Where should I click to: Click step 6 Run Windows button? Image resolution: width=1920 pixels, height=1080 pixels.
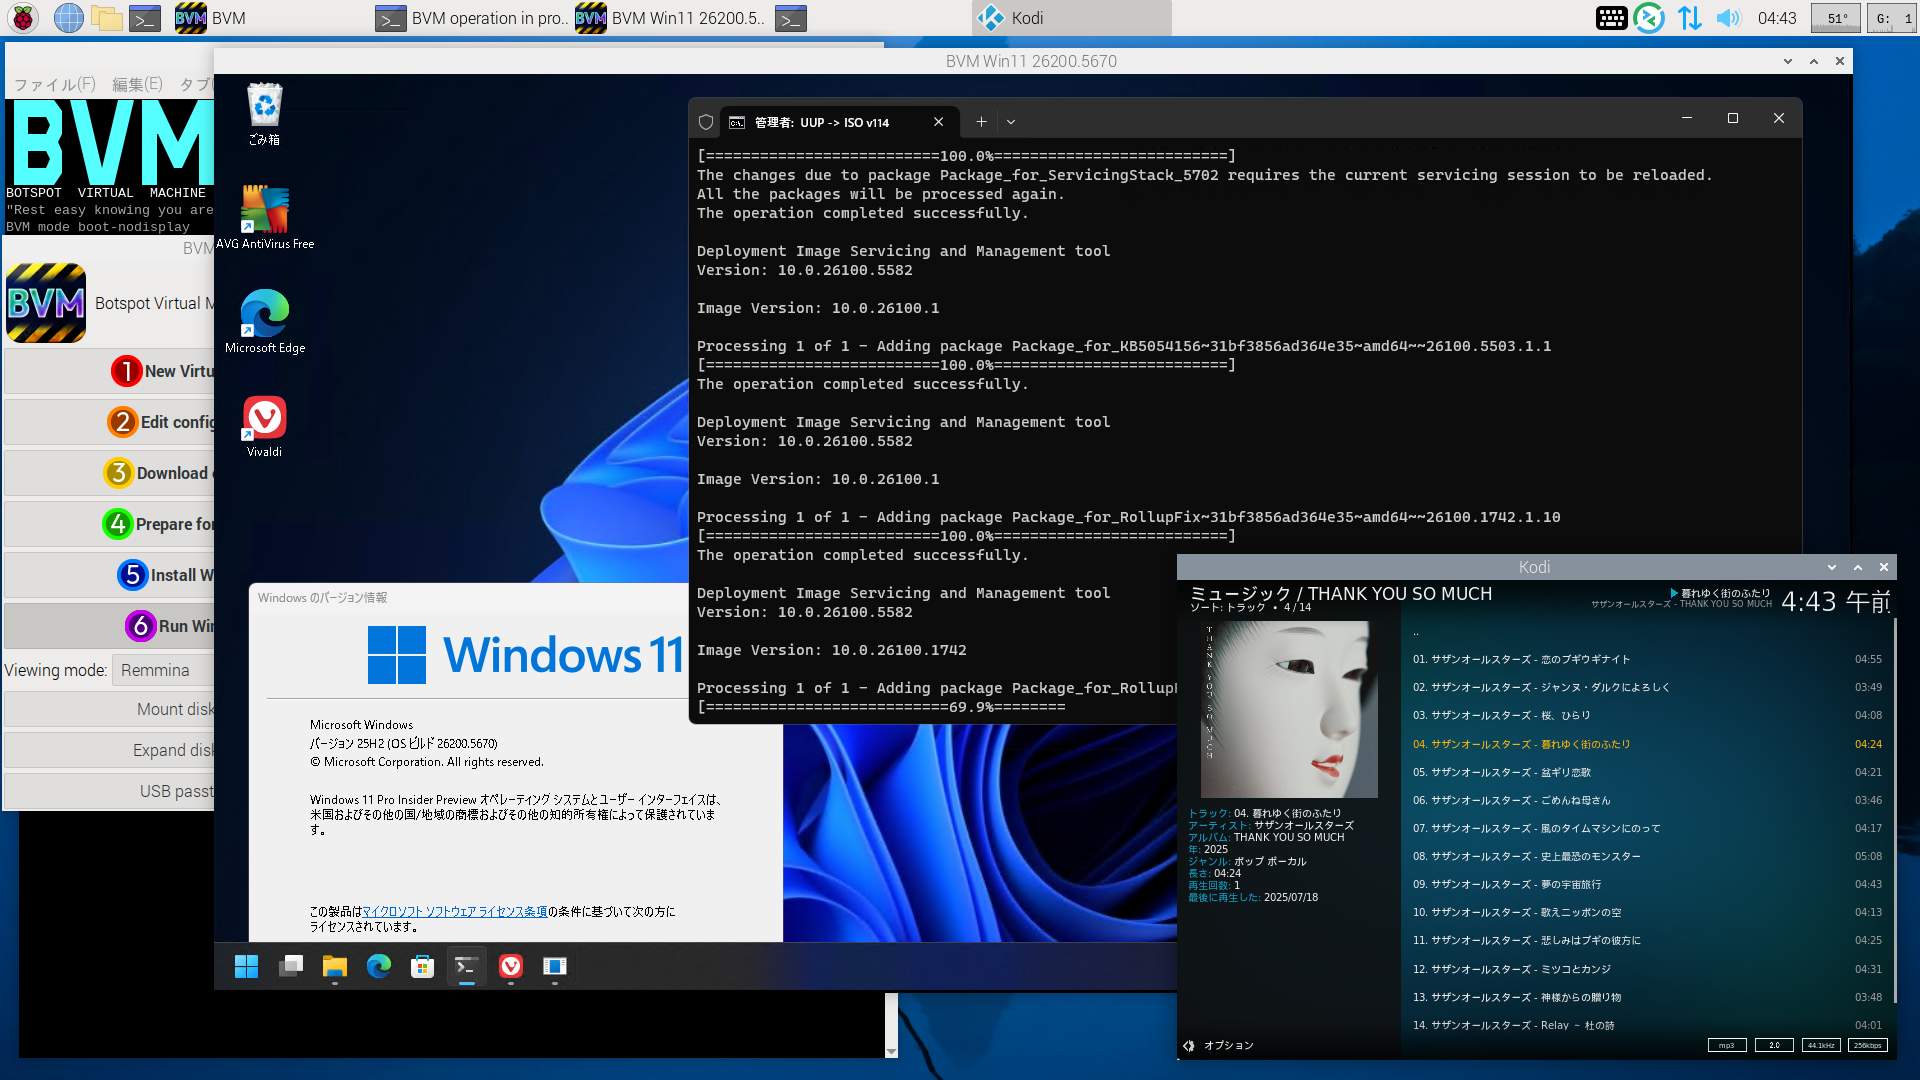click(110, 626)
